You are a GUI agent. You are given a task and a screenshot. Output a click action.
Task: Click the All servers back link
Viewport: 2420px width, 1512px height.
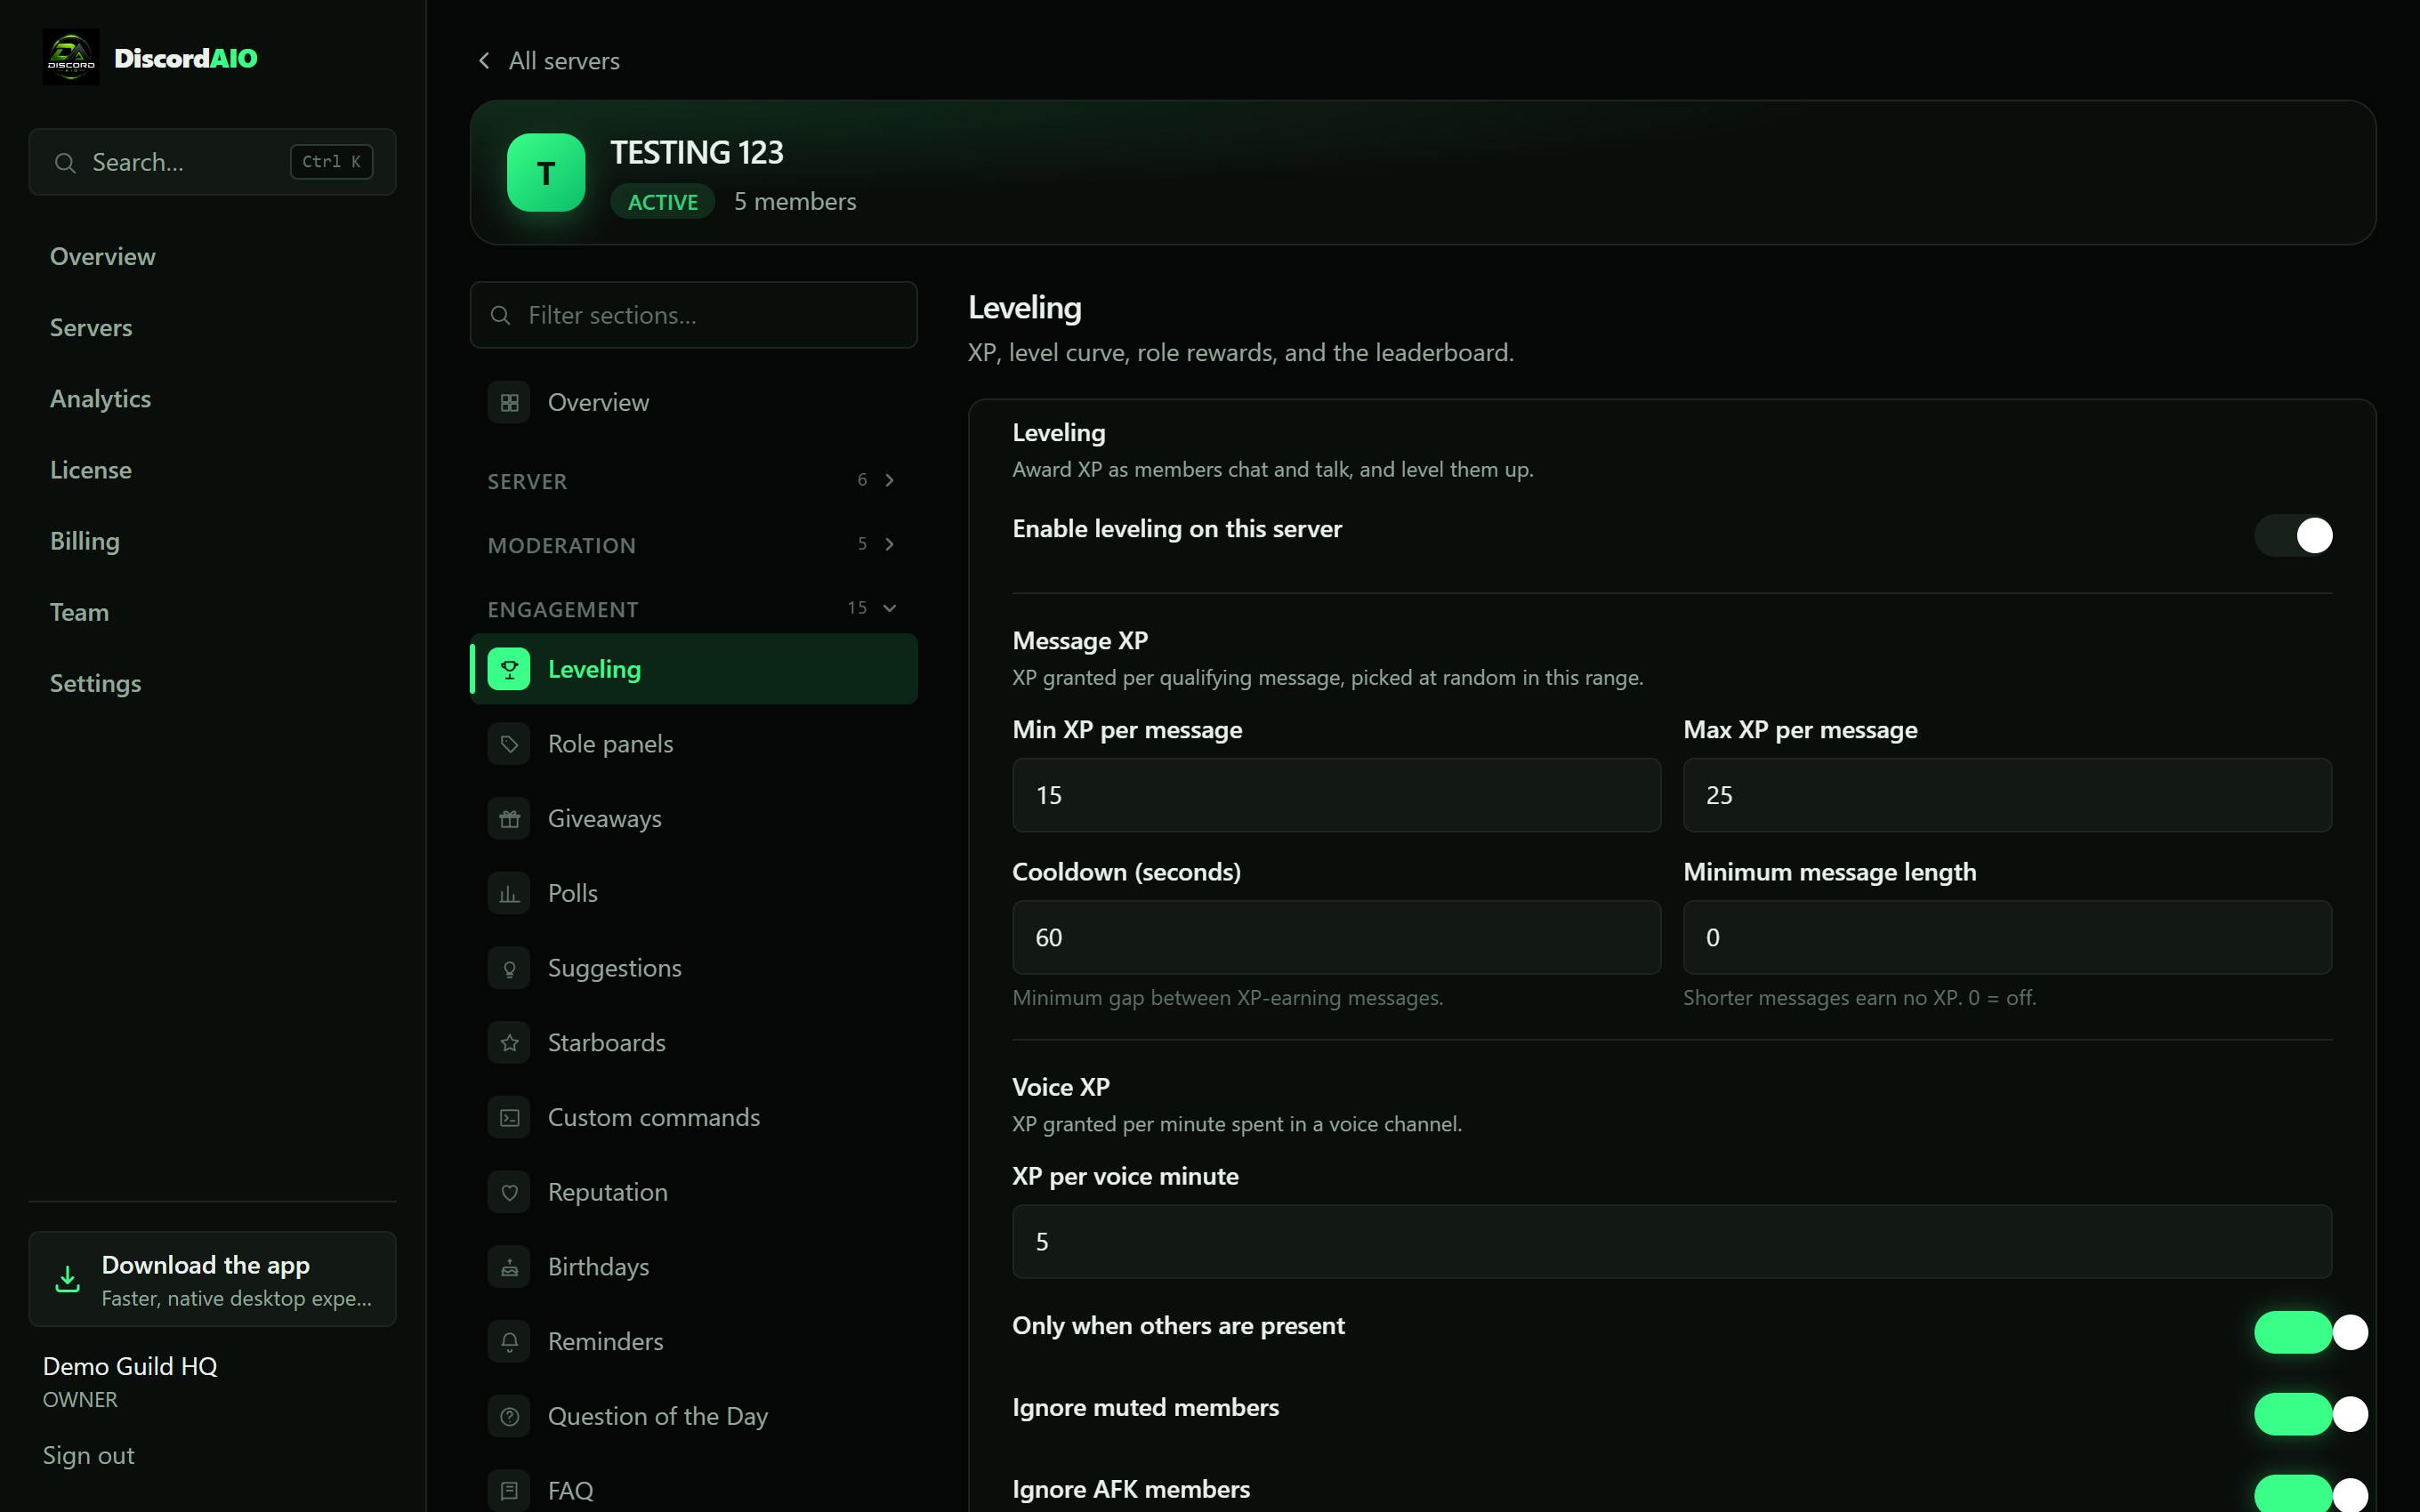click(548, 61)
